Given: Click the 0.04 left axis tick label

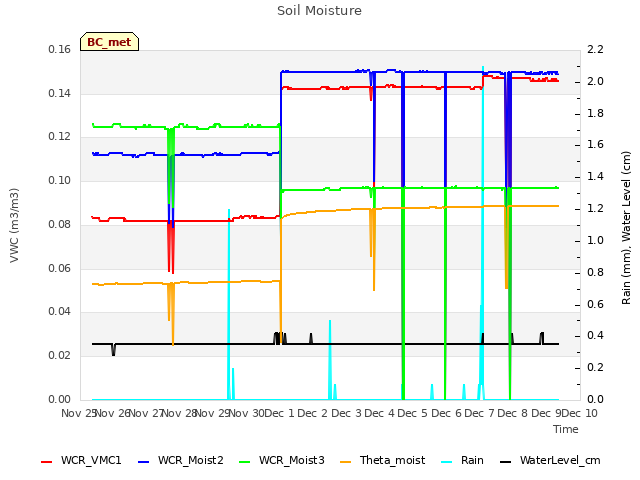Looking at the screenshot, I should click(60, 312).
